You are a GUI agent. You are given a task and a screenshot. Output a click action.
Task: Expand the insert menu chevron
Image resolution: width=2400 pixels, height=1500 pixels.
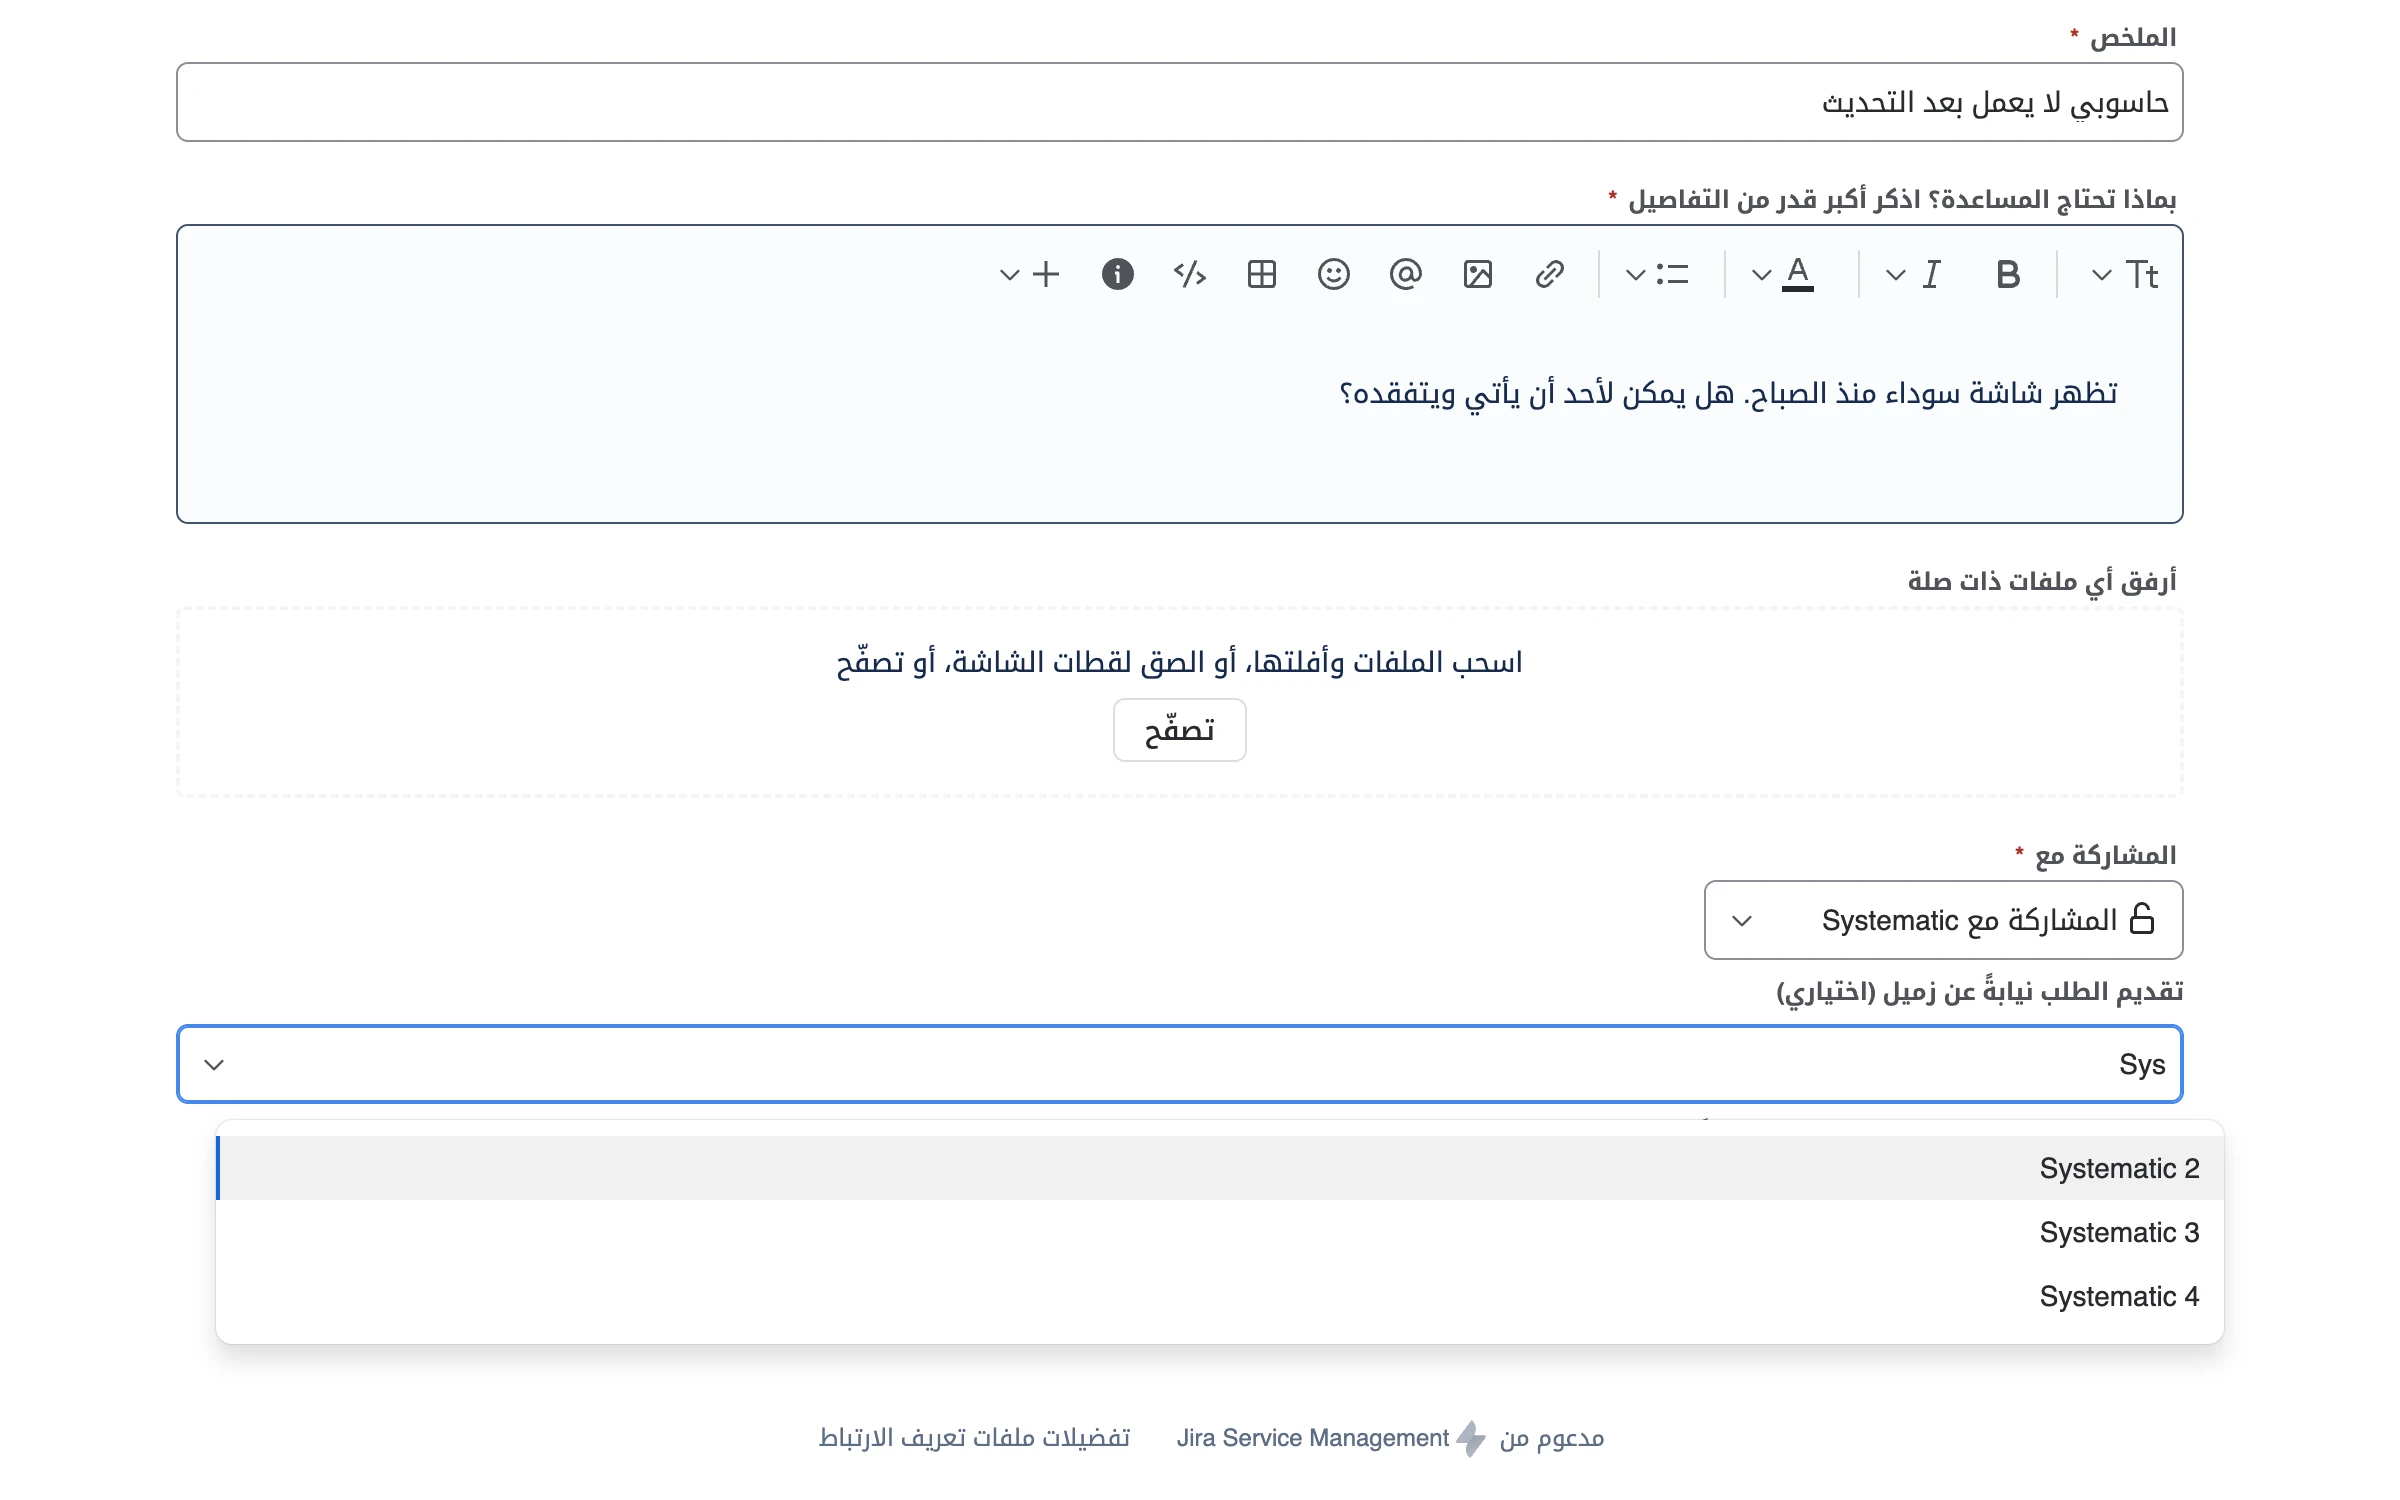click(1009, 274)
